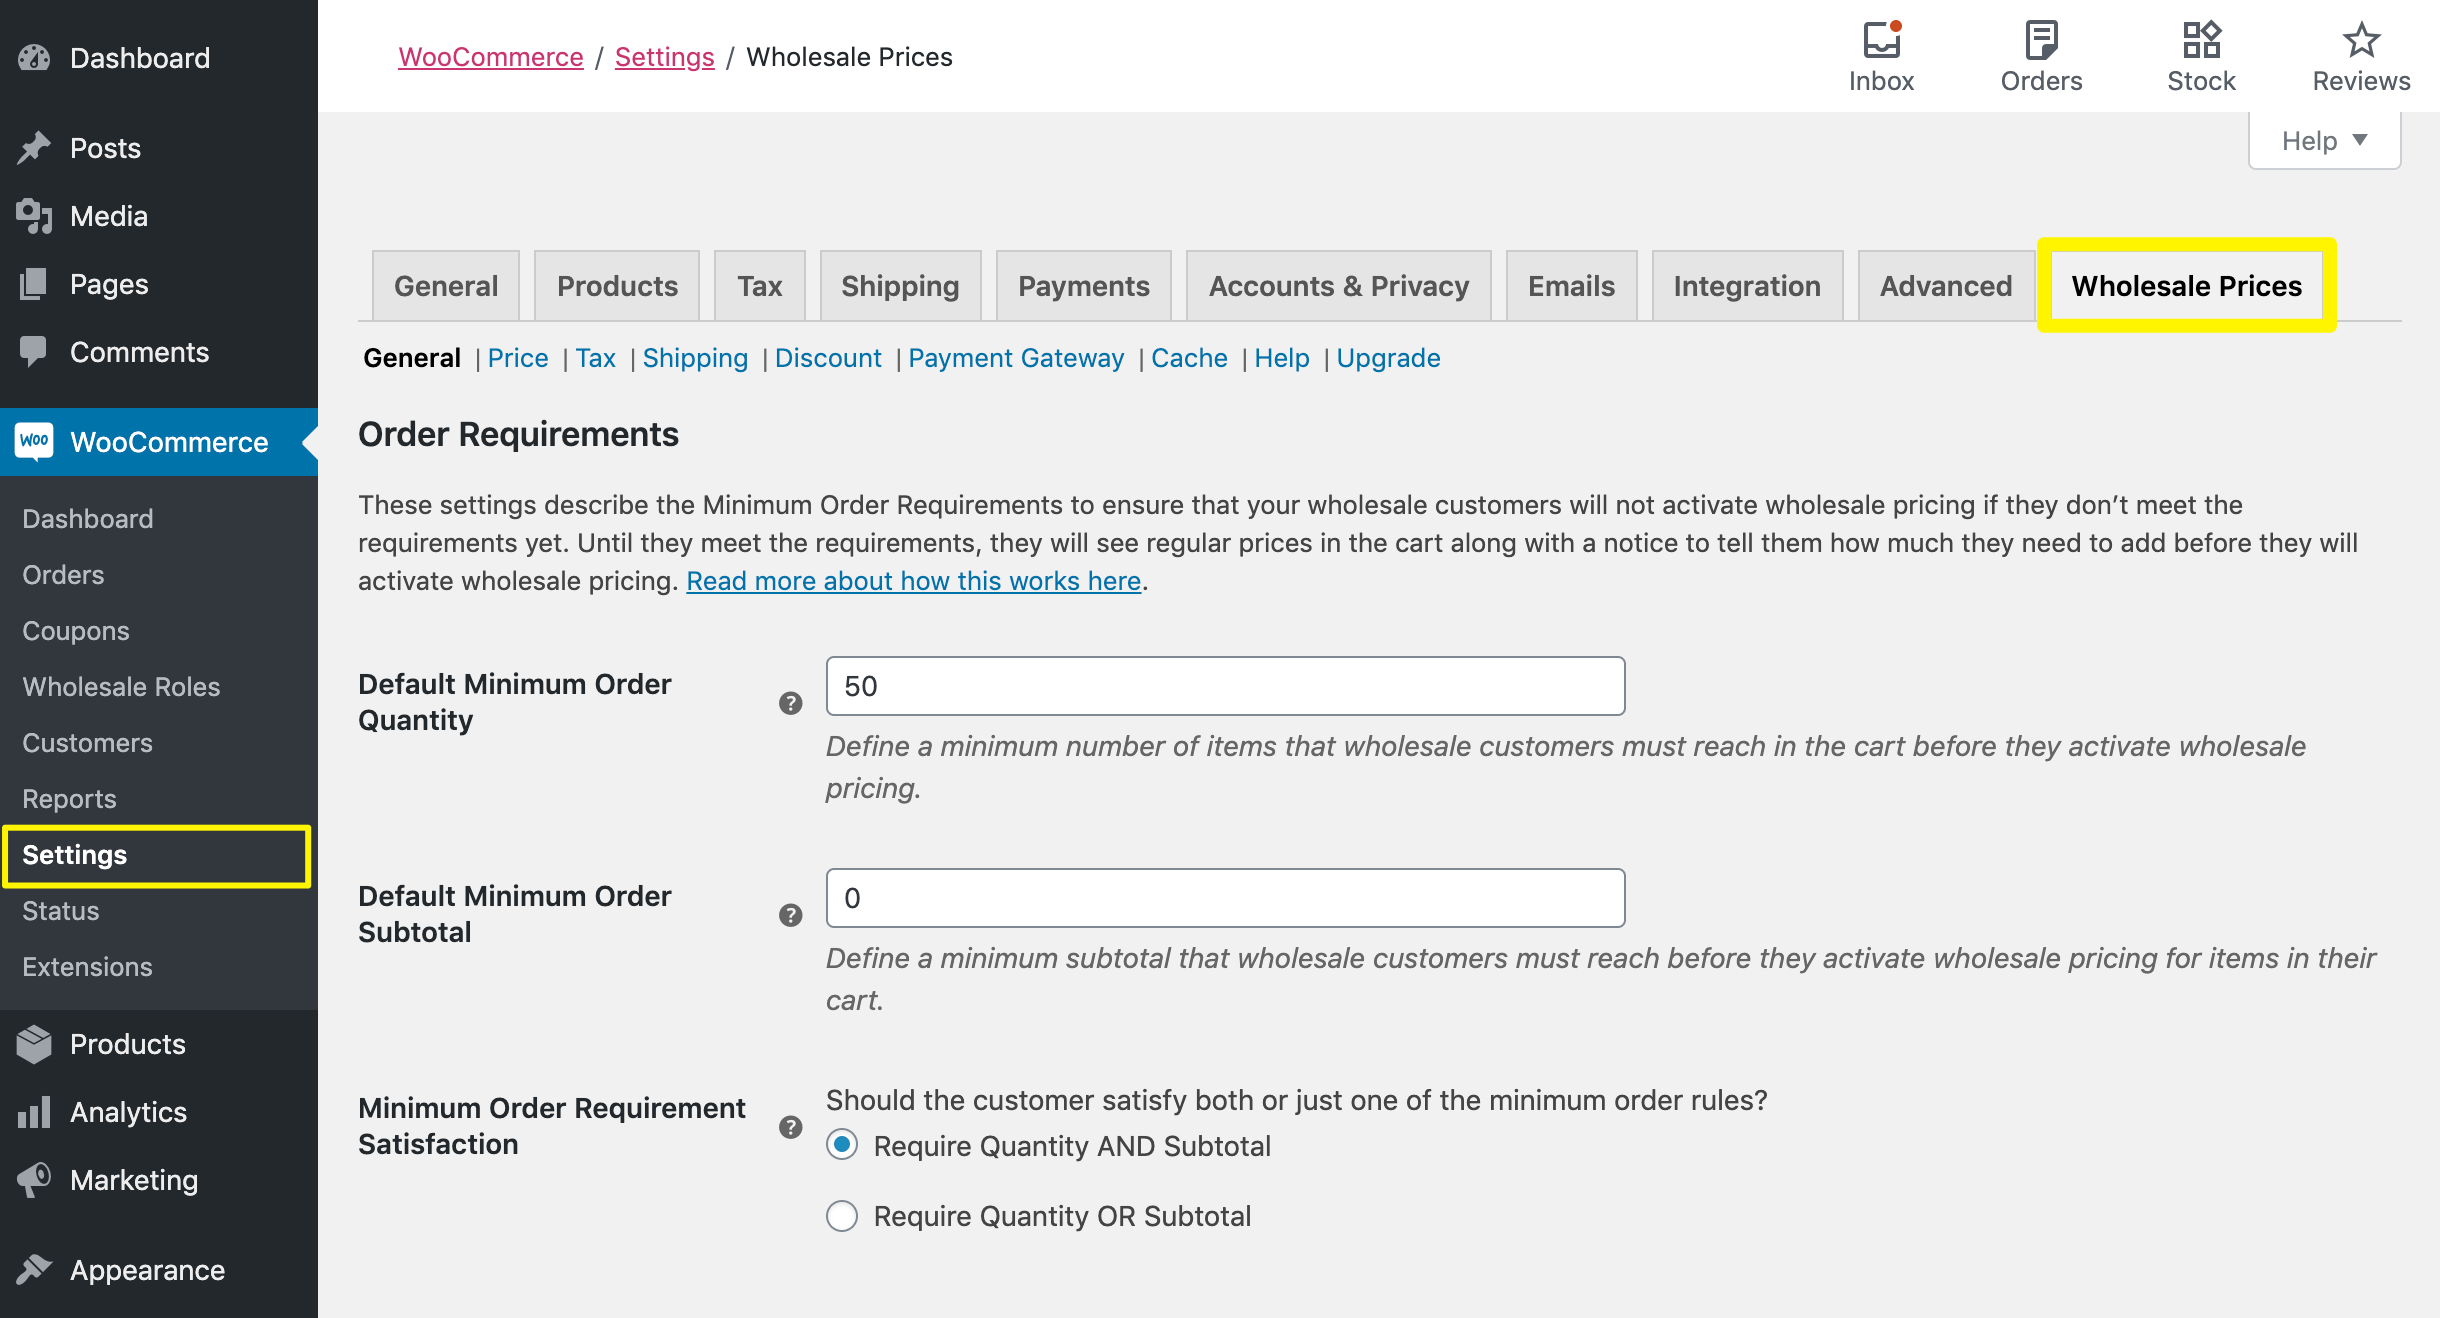Focus the Default Minimum Order Quantity field
The width and height of the screenshot is (2440, 1318).
pos(1225,686)
